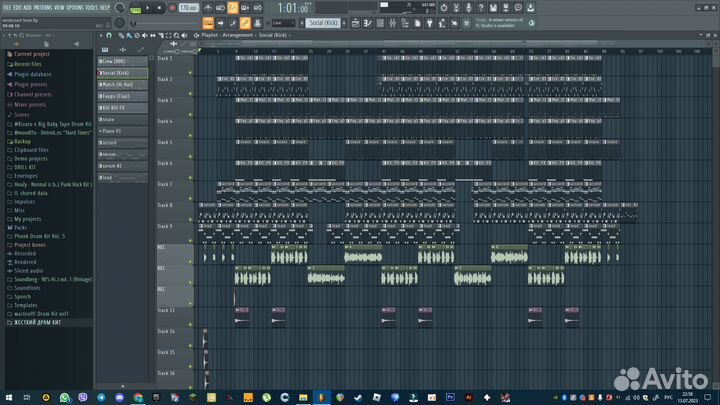The width and height of the screenshot is (720, 405).
Task: Open the playlist menu arrow
Action: point(101,35)
